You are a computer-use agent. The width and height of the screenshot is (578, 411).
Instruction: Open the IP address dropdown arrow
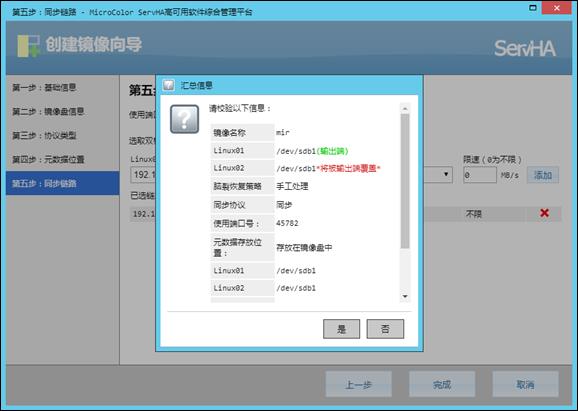[446, 174]
